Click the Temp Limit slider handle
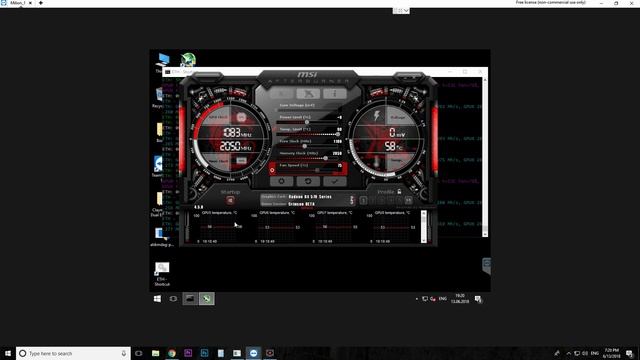The image size is (640, 360). (338, 134)
